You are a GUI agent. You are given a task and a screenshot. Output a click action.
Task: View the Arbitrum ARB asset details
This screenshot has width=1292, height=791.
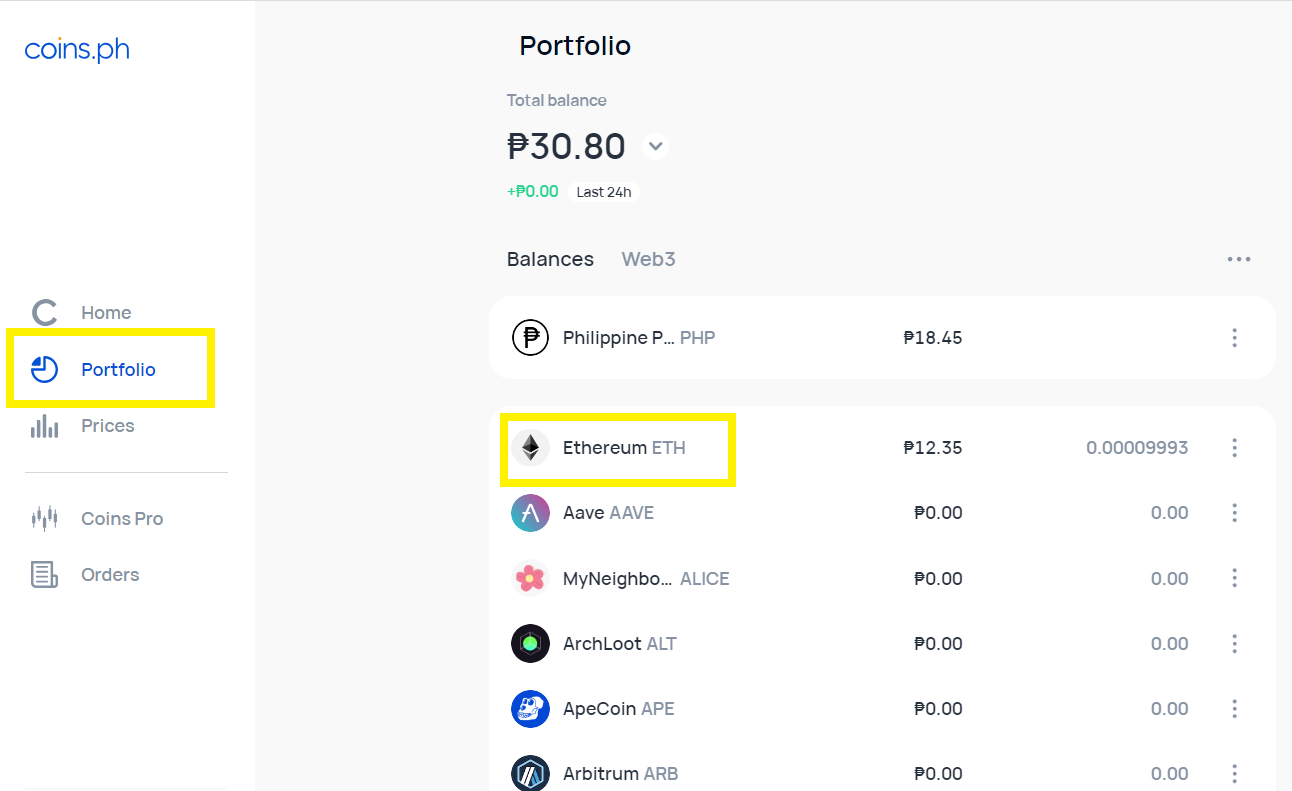pyautogui.click(x=800, y=772)
